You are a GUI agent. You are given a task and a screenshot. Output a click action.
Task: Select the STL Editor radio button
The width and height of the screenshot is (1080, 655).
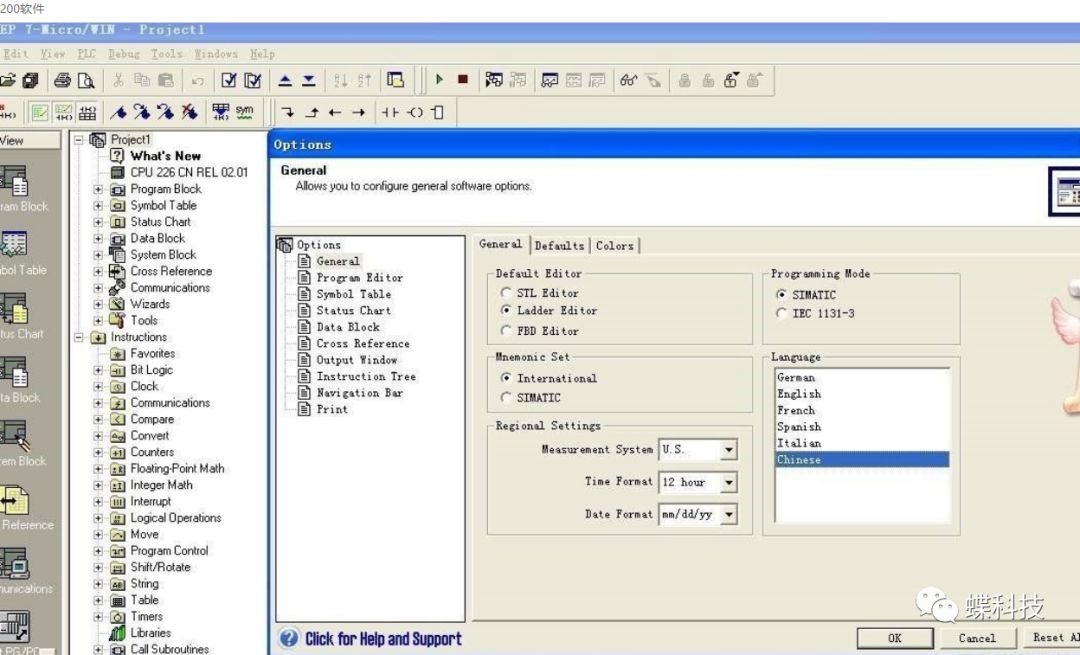pyautogui.click(x=506, y=293)
